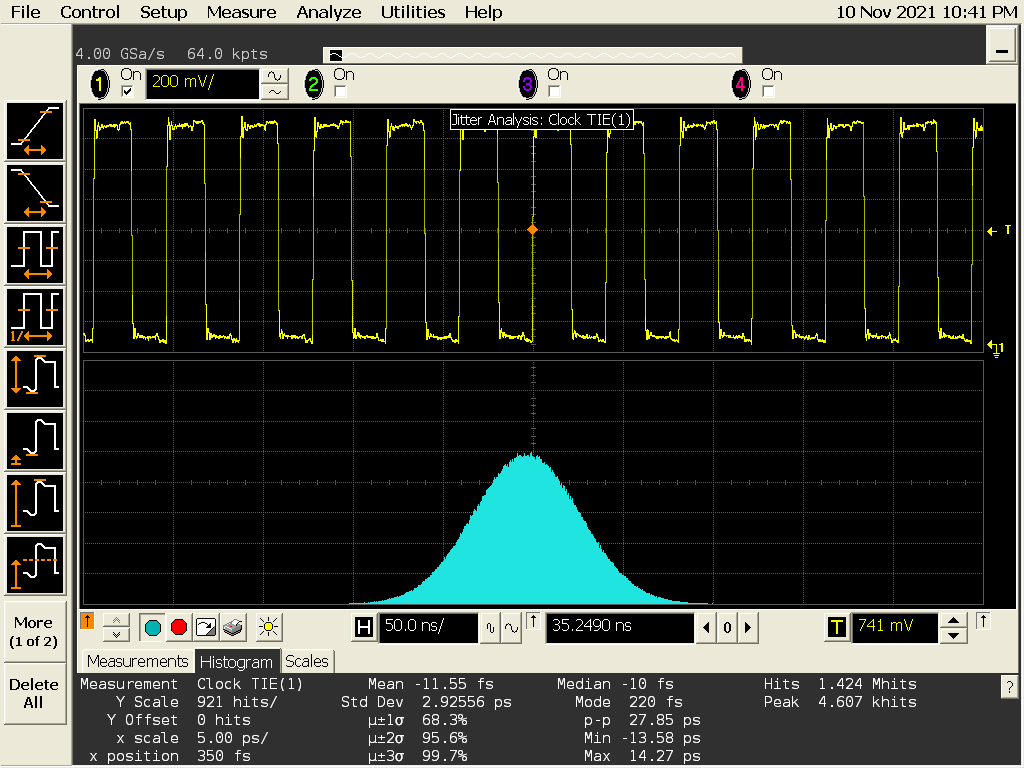1024x768 pixels.
Task: Click the Delete All button
Action: pyautogui.click(x=33, y=693)
